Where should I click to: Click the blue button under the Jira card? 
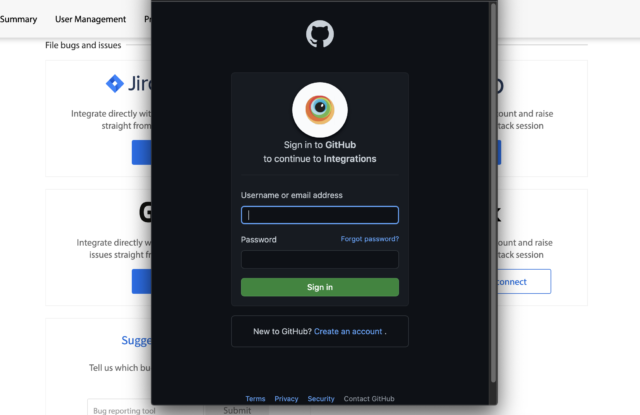[x=142, y=153]
